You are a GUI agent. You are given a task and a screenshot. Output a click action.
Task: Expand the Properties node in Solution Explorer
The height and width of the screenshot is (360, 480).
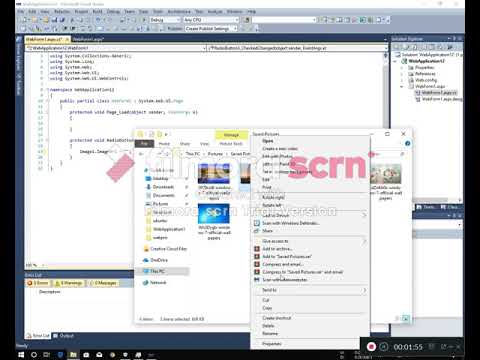point(402,68)
